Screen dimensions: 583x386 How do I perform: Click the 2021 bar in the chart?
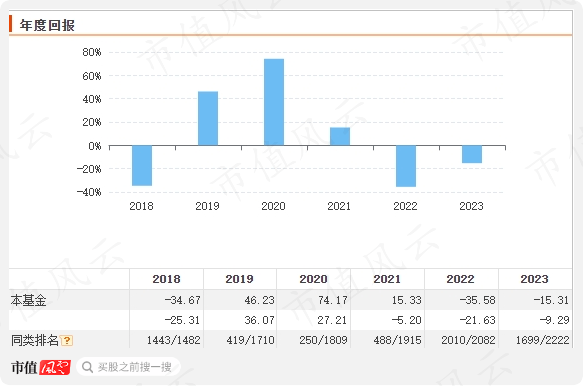coord(340,136)
